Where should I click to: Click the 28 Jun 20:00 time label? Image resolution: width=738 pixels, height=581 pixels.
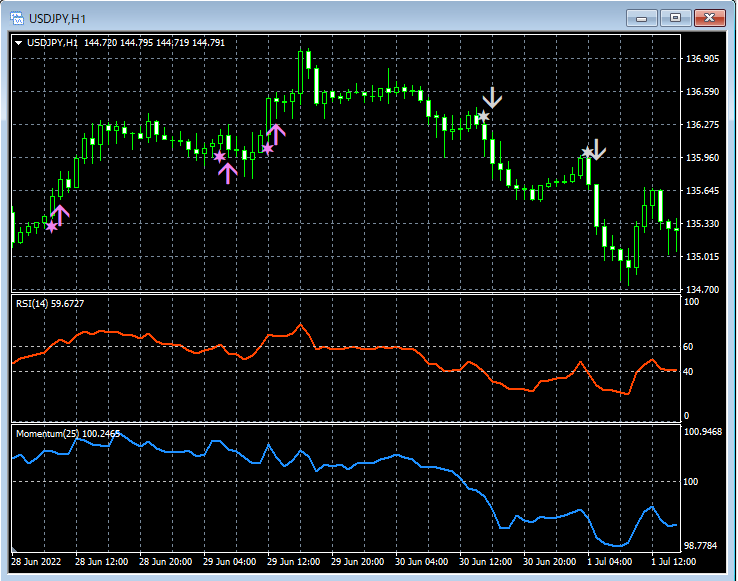(166, 562)
